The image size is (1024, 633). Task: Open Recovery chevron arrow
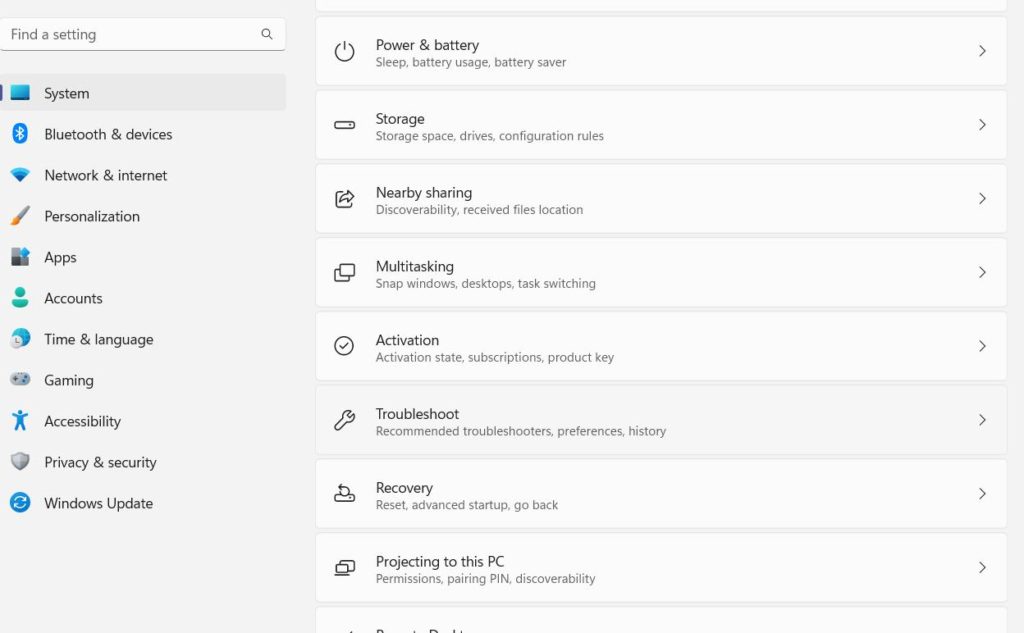(982, 494)
